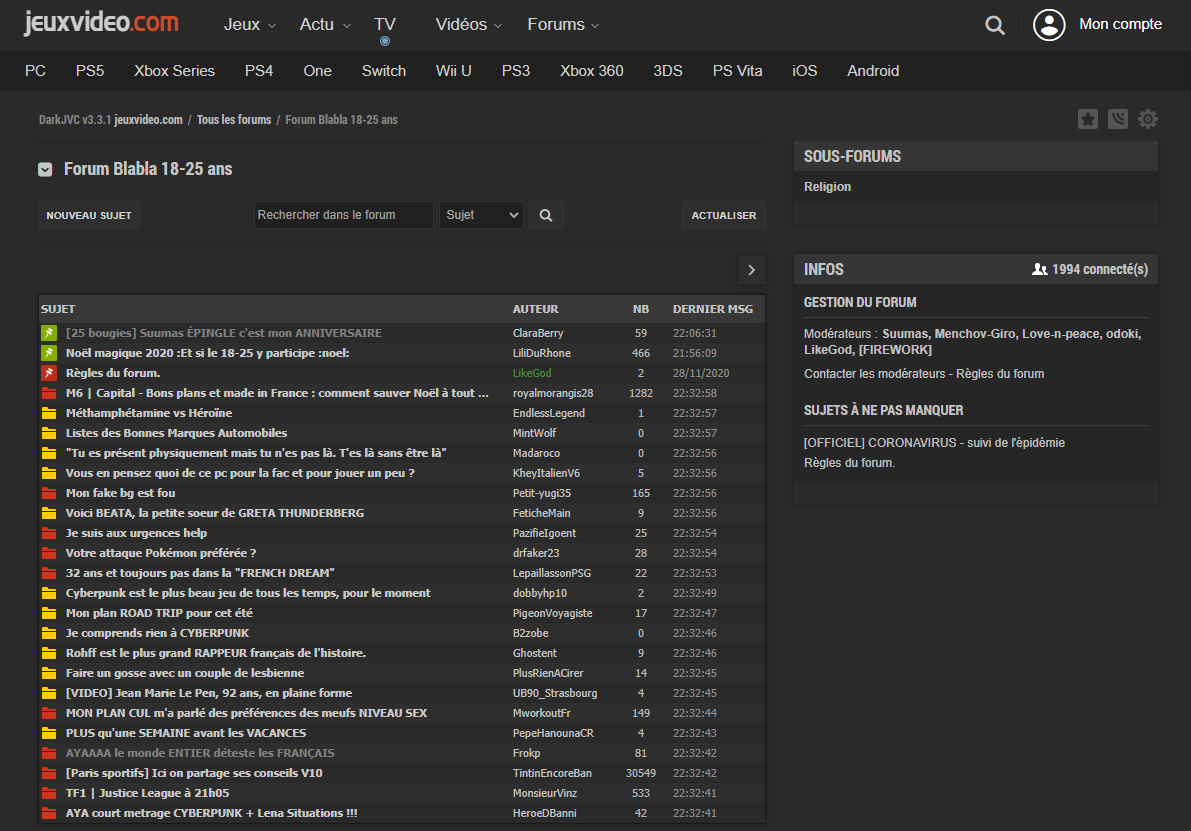
Task: Open forum settings gear icon
Action: pyautogui.click(x=1148, y=120)
